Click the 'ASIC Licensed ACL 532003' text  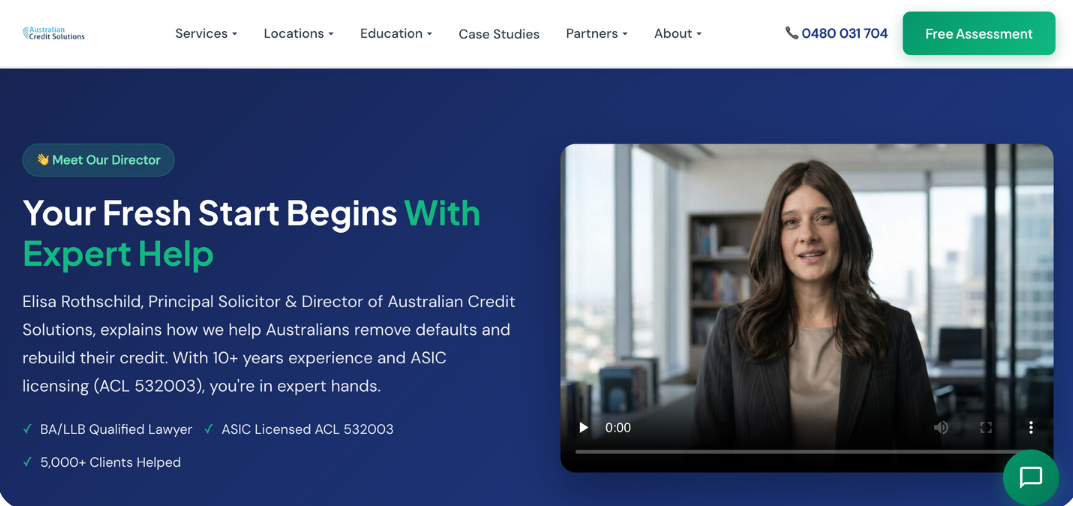[x=307, y=429]
